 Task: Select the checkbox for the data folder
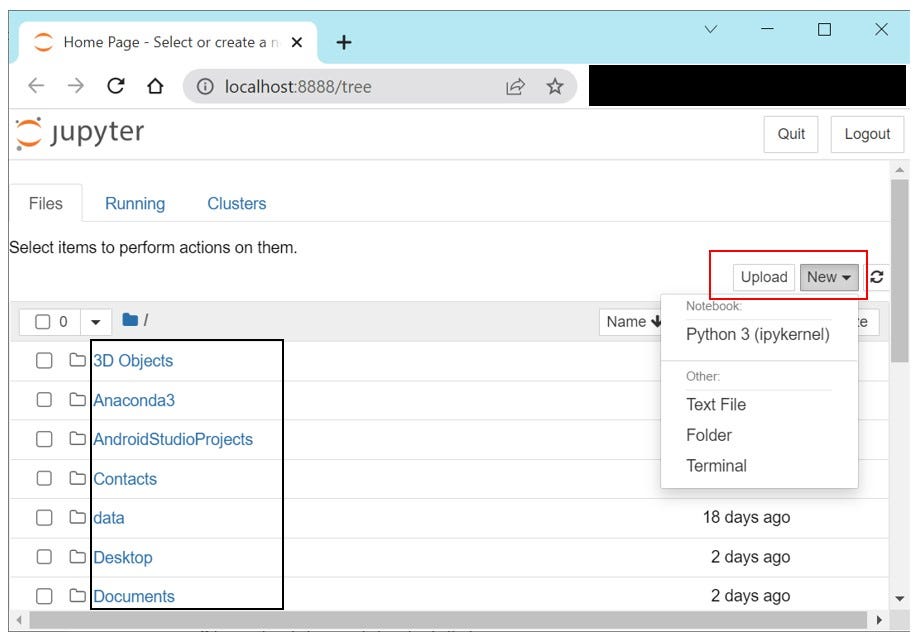[43, 518]
